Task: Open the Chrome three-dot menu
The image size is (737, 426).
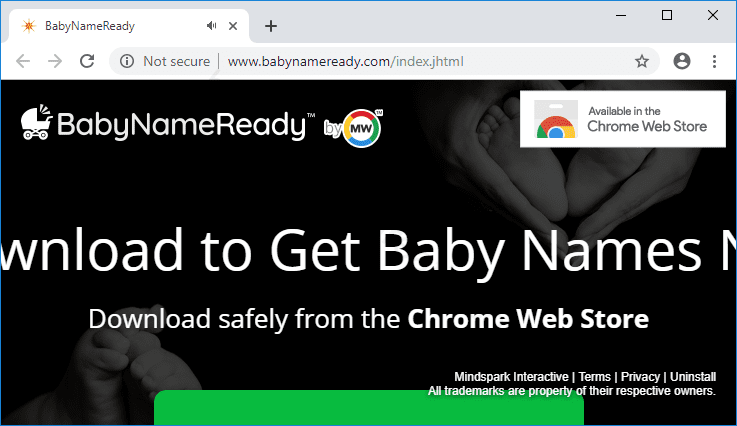Action: pyautogui.click(x=714, y=61)
